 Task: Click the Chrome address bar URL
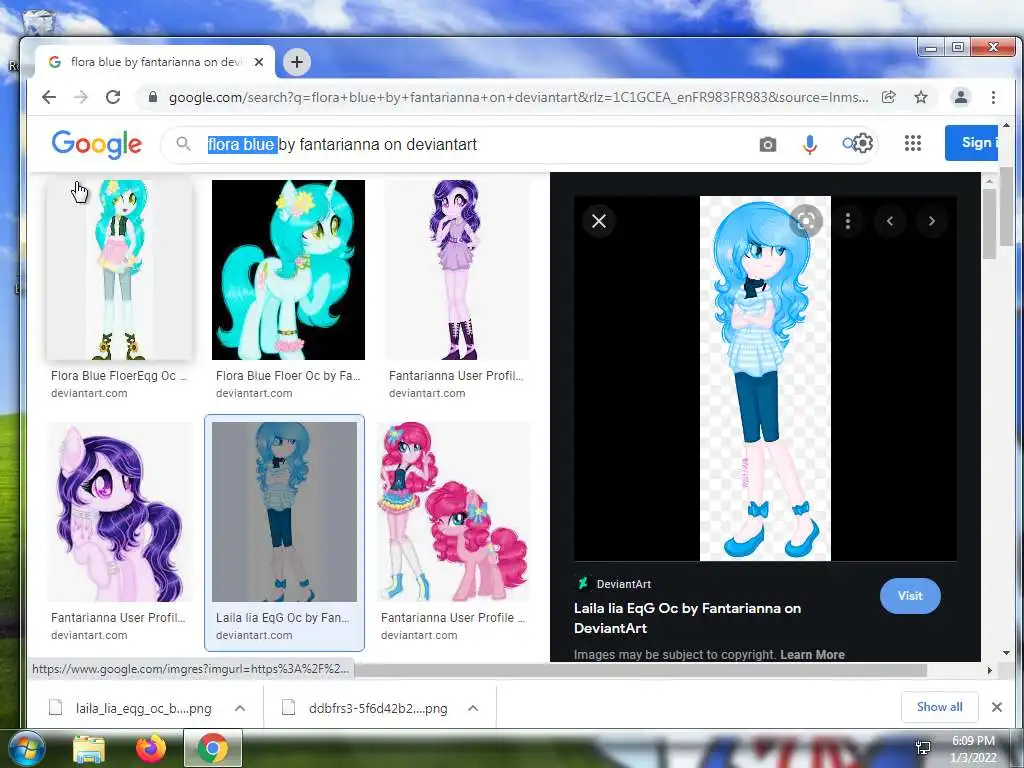pyautogui.click(x=518, y=97)
